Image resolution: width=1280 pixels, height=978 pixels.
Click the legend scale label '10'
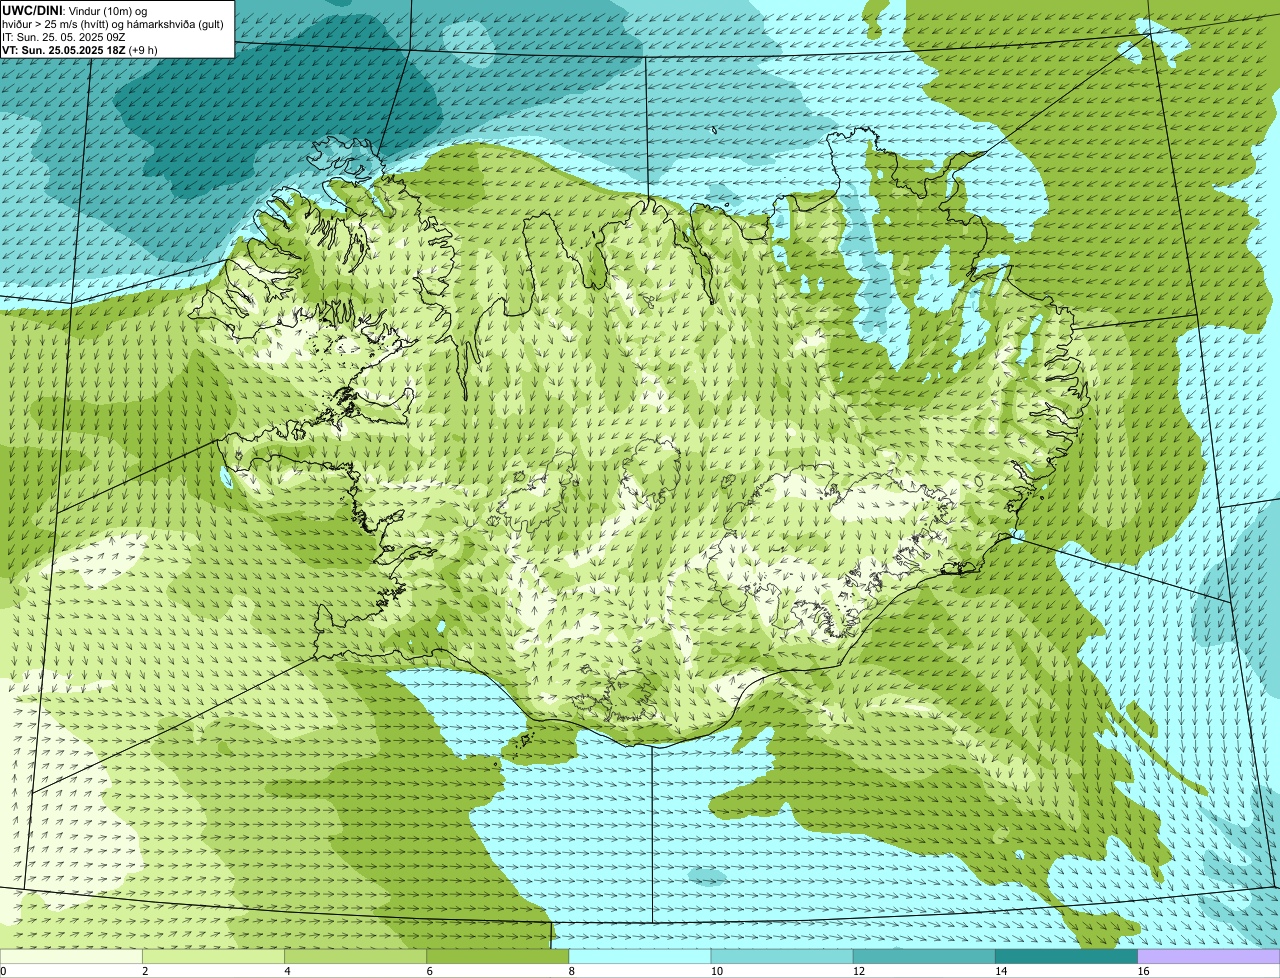tap(716, 971)
